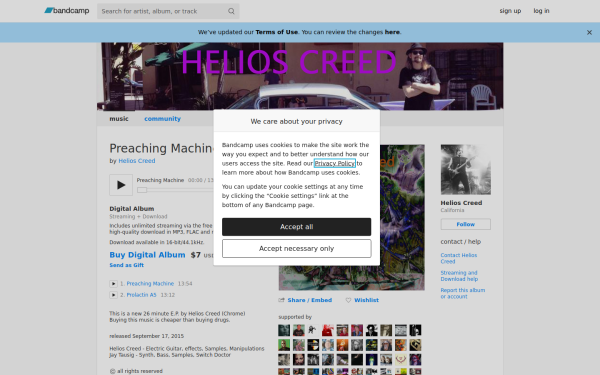Viewport: 600px width, 375px height.
Task: Open the Helios Creed artist link under title
Action: coord(137,161)
